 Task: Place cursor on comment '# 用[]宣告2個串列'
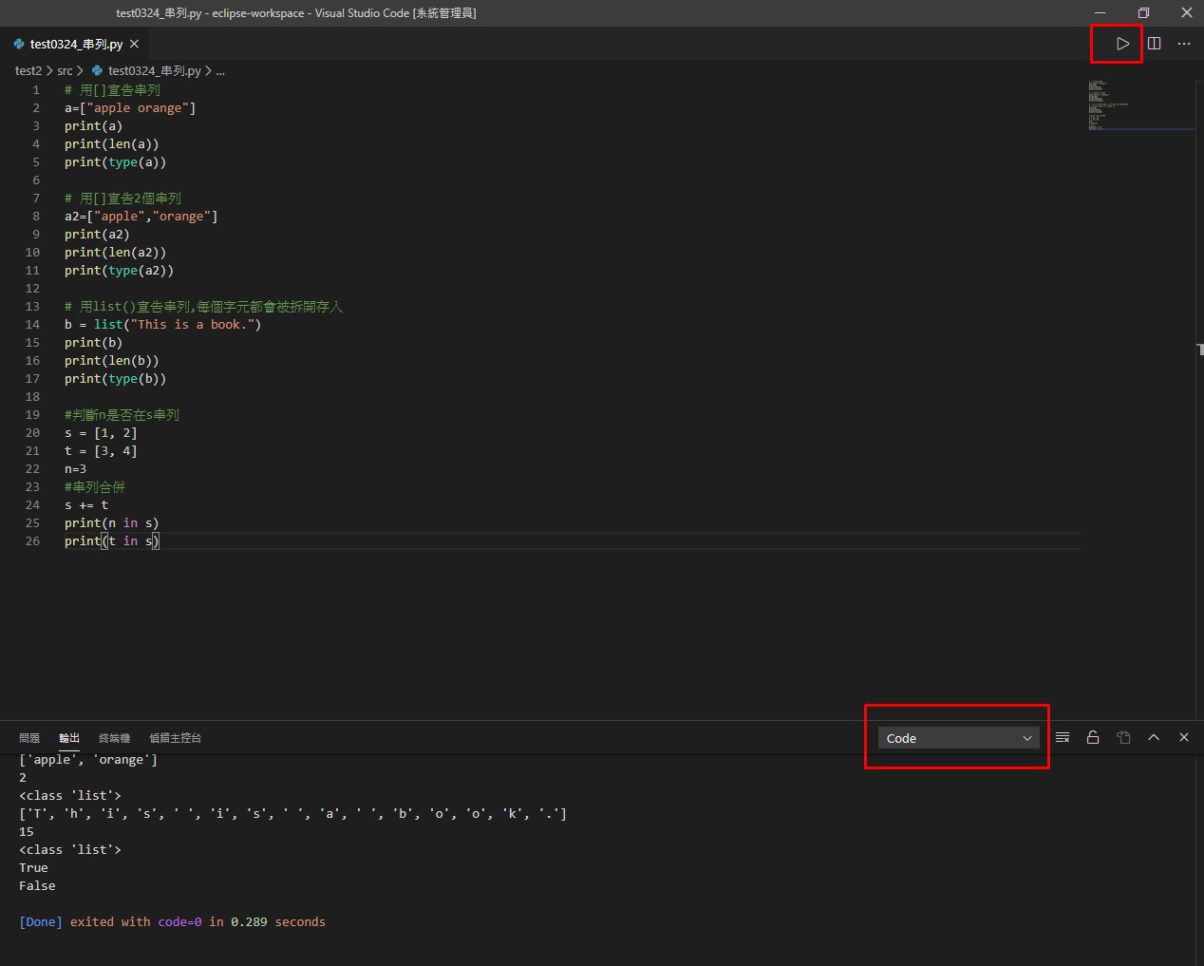[123, 198]
